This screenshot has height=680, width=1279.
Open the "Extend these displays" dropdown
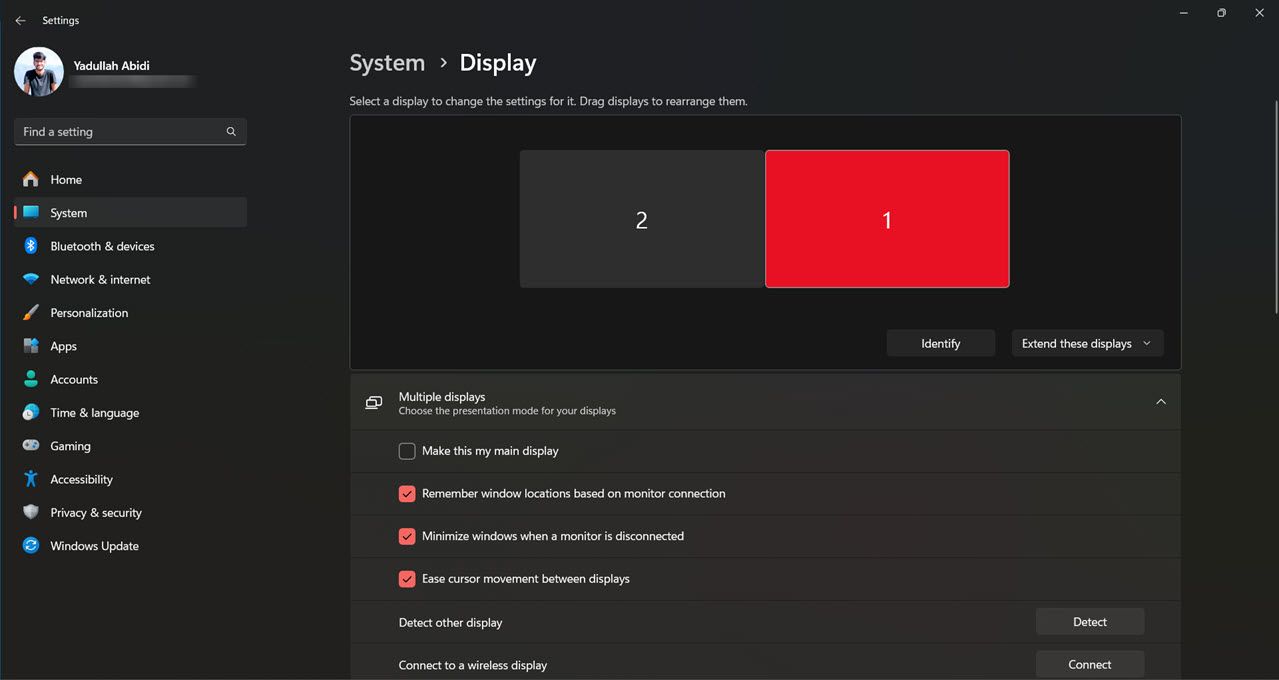click(1087, 343)
